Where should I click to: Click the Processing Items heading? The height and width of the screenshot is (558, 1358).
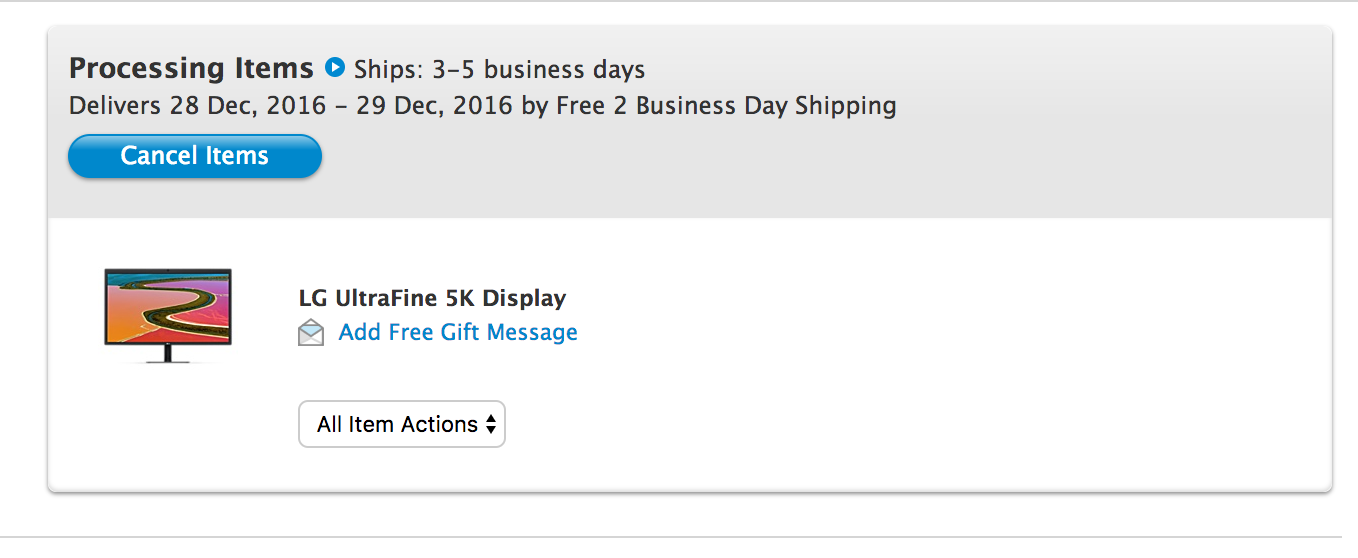click(x=191, y=68)
